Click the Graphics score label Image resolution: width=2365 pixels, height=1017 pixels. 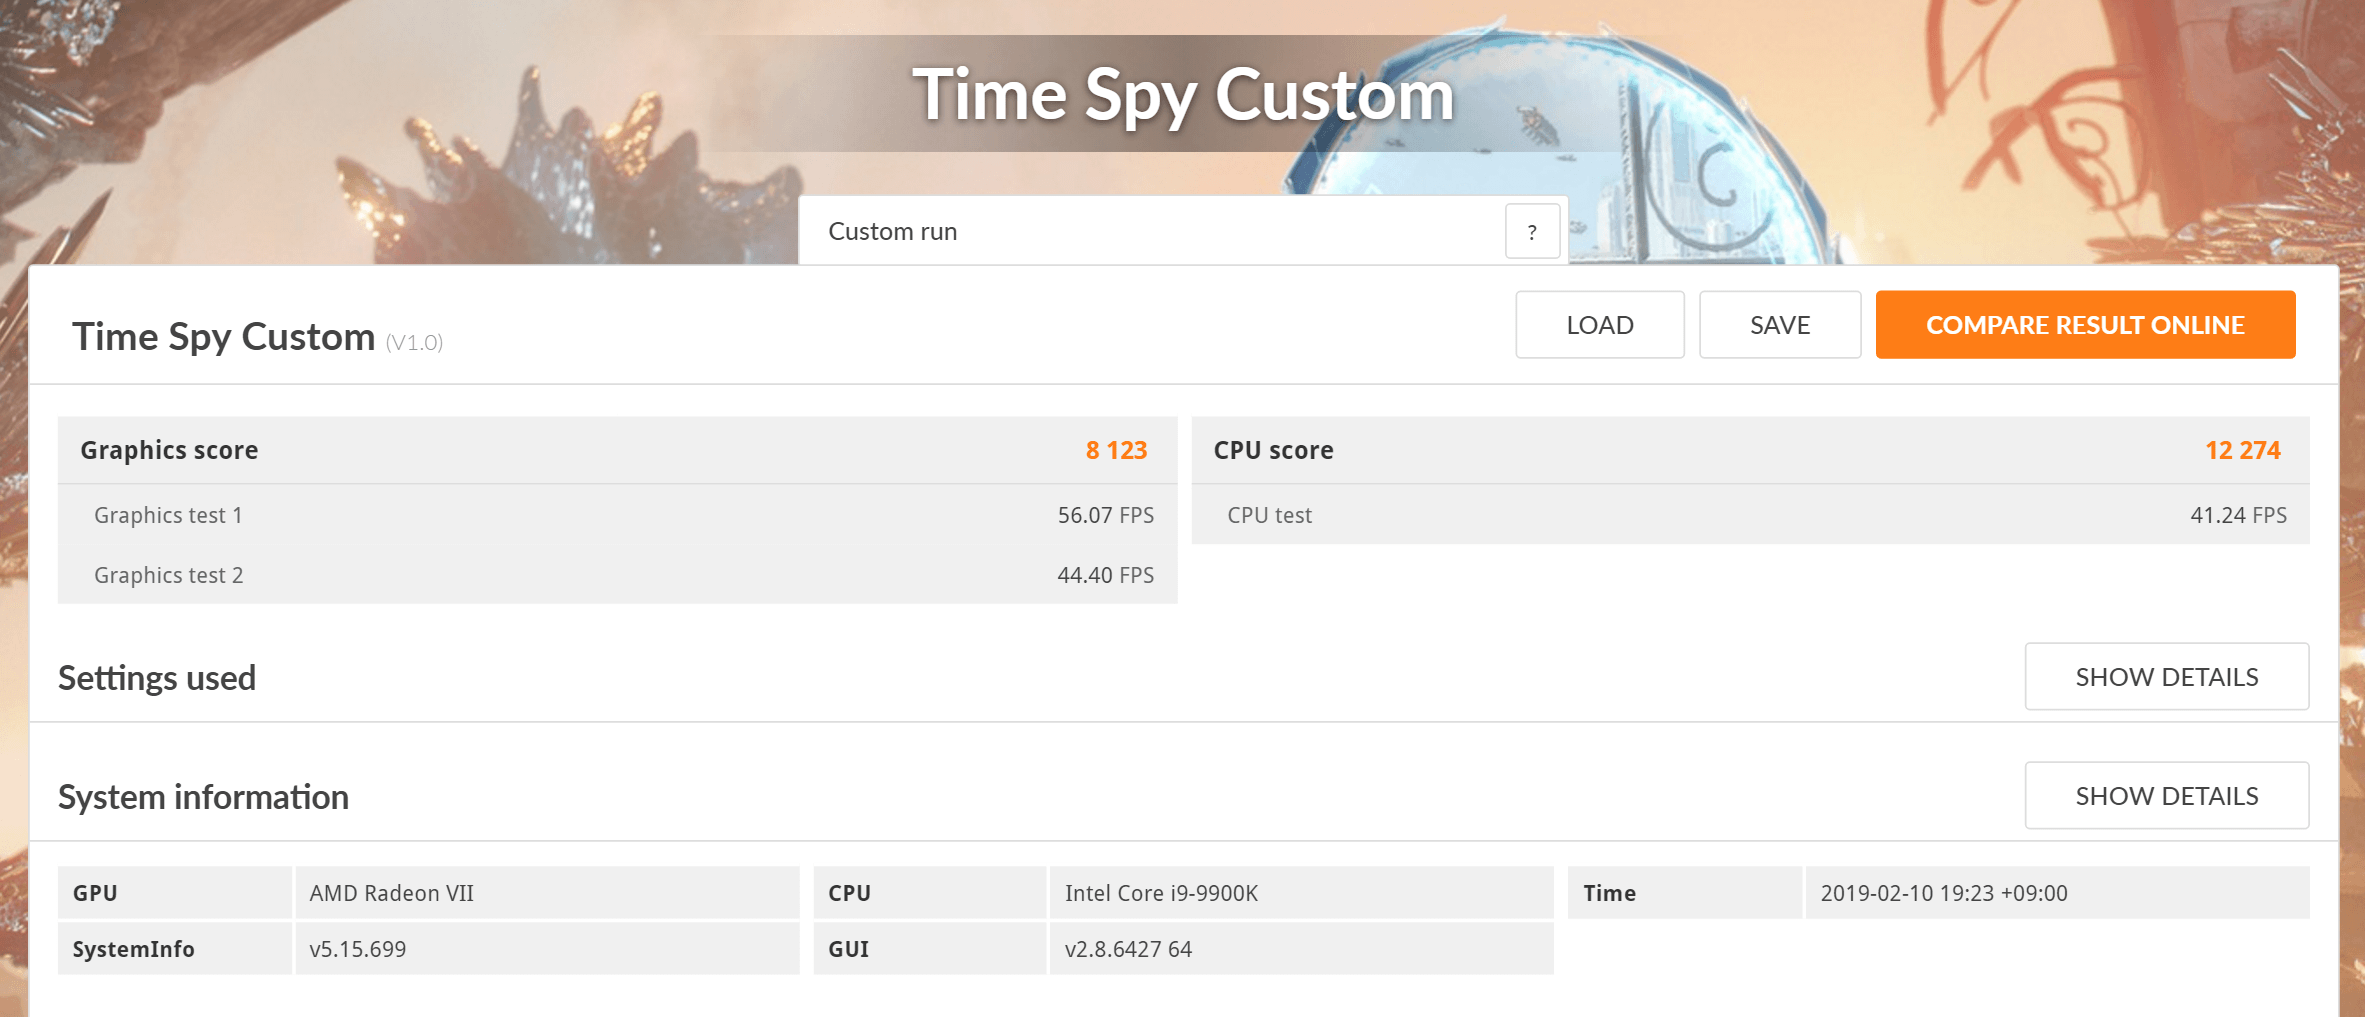pyautogui.click(x=169, y=450)
